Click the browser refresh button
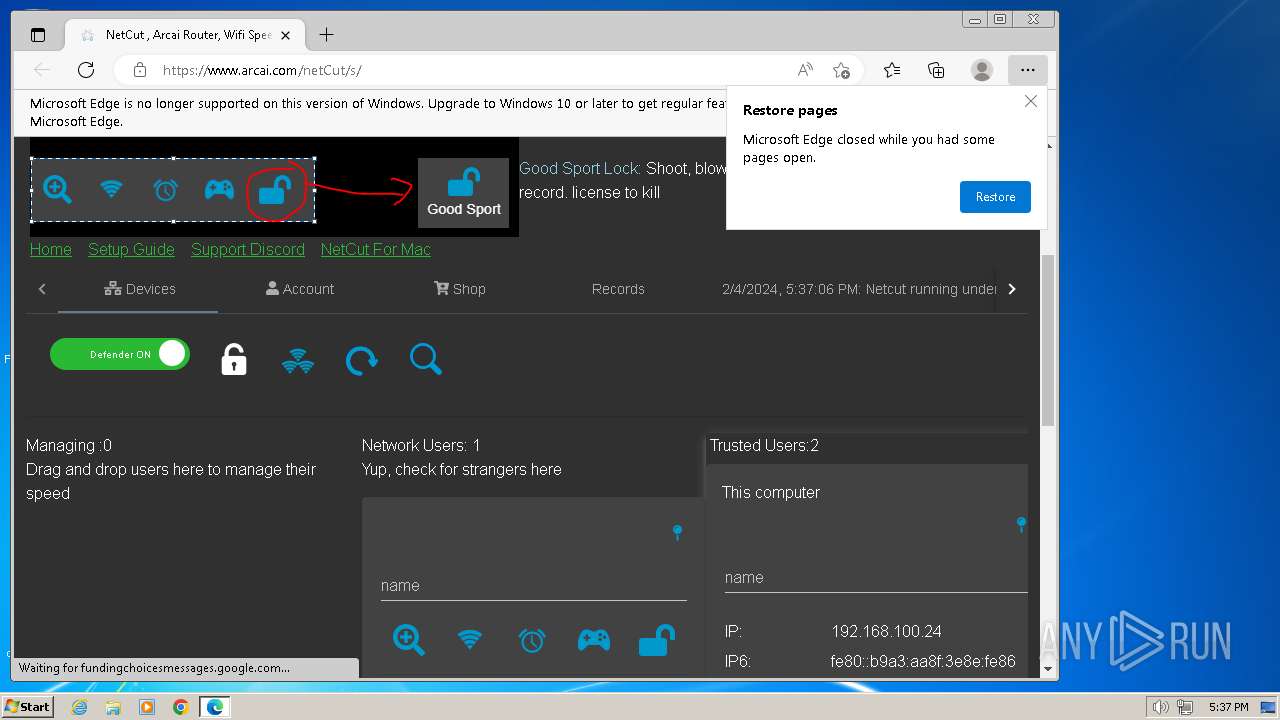1280x720 pixels. (x=86, y=70)
